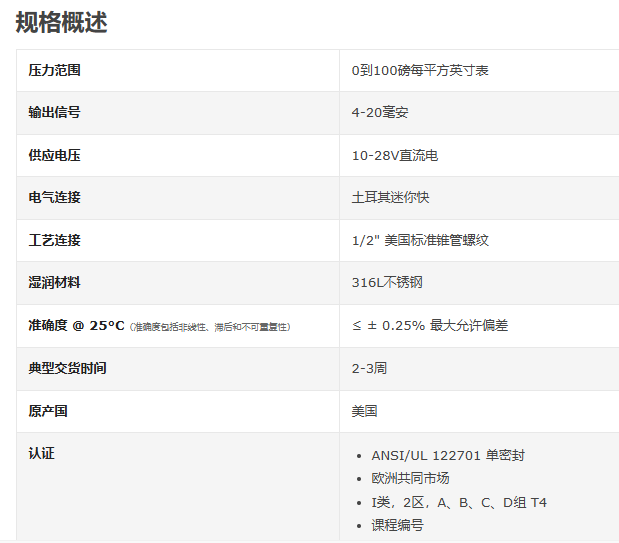This screenshot has height=543, width=619.
Task: Select the 电气连接 label
Action: click(x=54, y=197)
